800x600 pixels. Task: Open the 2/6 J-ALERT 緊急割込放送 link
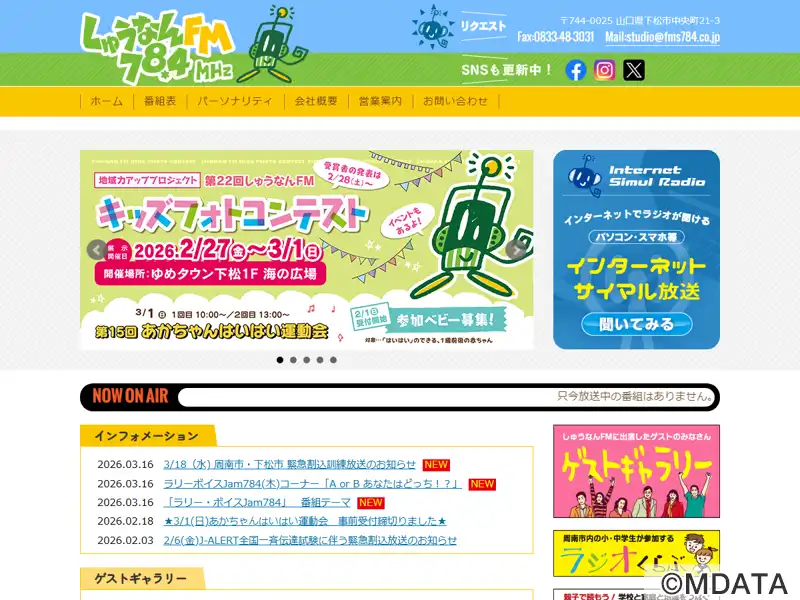click(310, 540)
